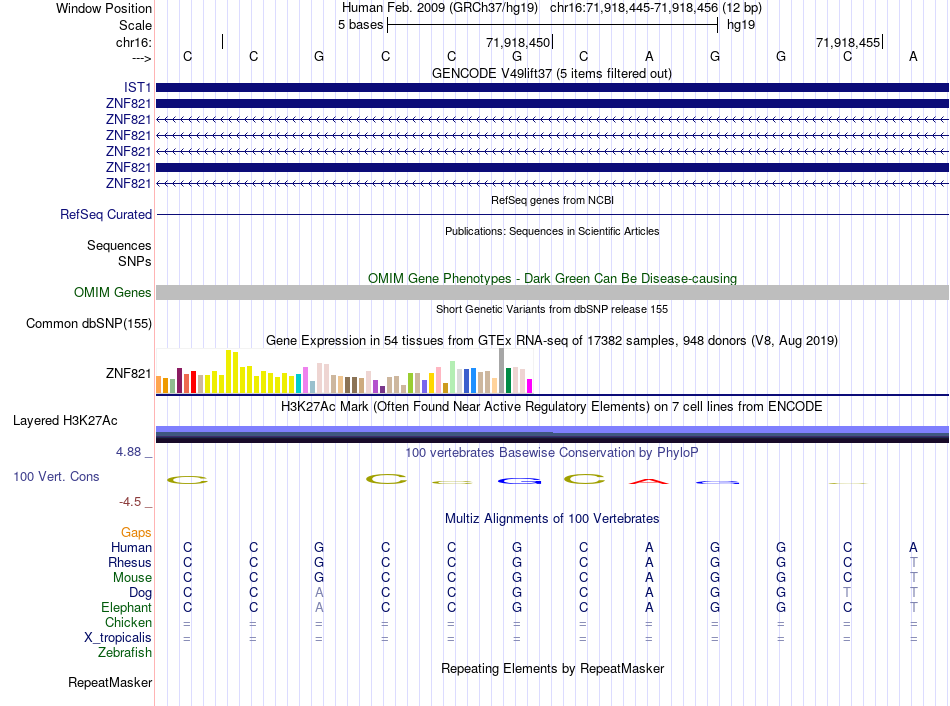
Task: Select the X_tropicalis alignment row label
Action: (118, 638)
